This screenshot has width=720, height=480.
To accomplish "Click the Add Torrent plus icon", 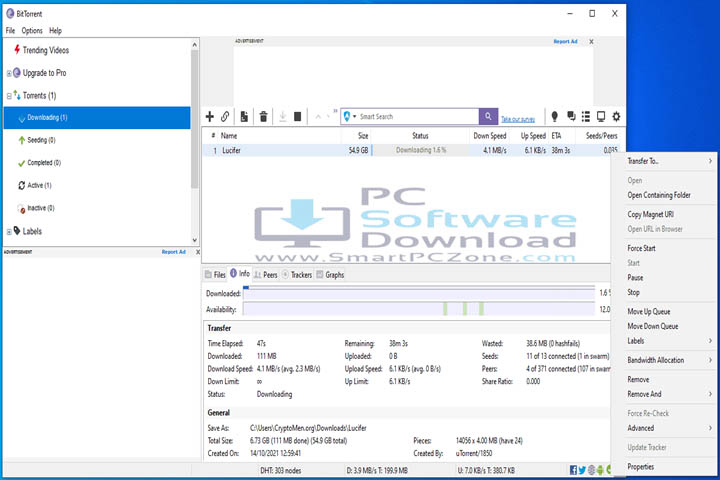I will [210, 117].
